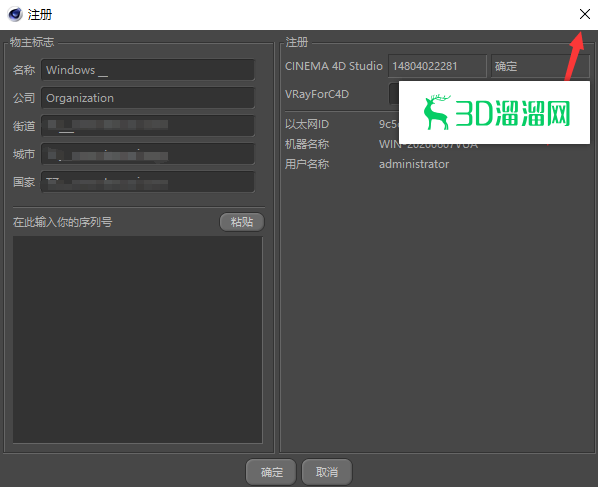
Task: Focus the 城市 city input field
Action: [x=148, y=154]
